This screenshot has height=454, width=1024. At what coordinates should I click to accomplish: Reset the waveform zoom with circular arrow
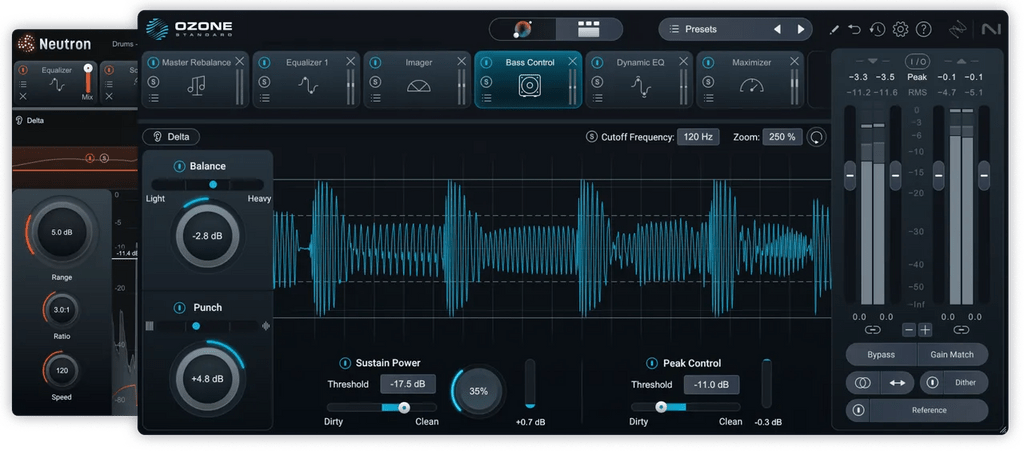point(816,137)
